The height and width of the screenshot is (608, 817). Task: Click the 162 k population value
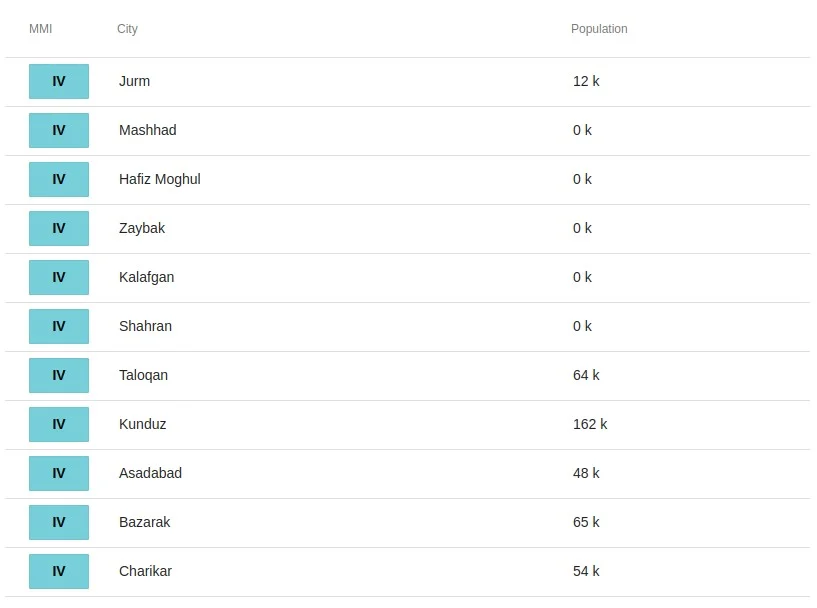point(590,424)
